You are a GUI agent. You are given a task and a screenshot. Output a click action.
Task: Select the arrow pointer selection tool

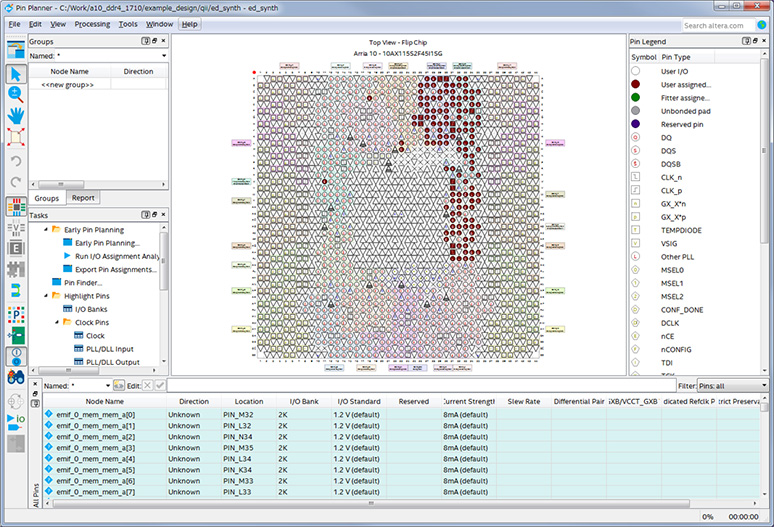15,74
